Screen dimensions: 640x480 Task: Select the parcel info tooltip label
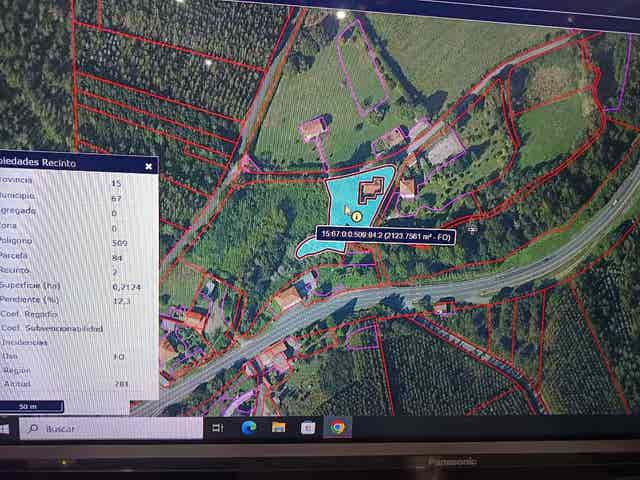pyautogui.click(x=387, y=233)
